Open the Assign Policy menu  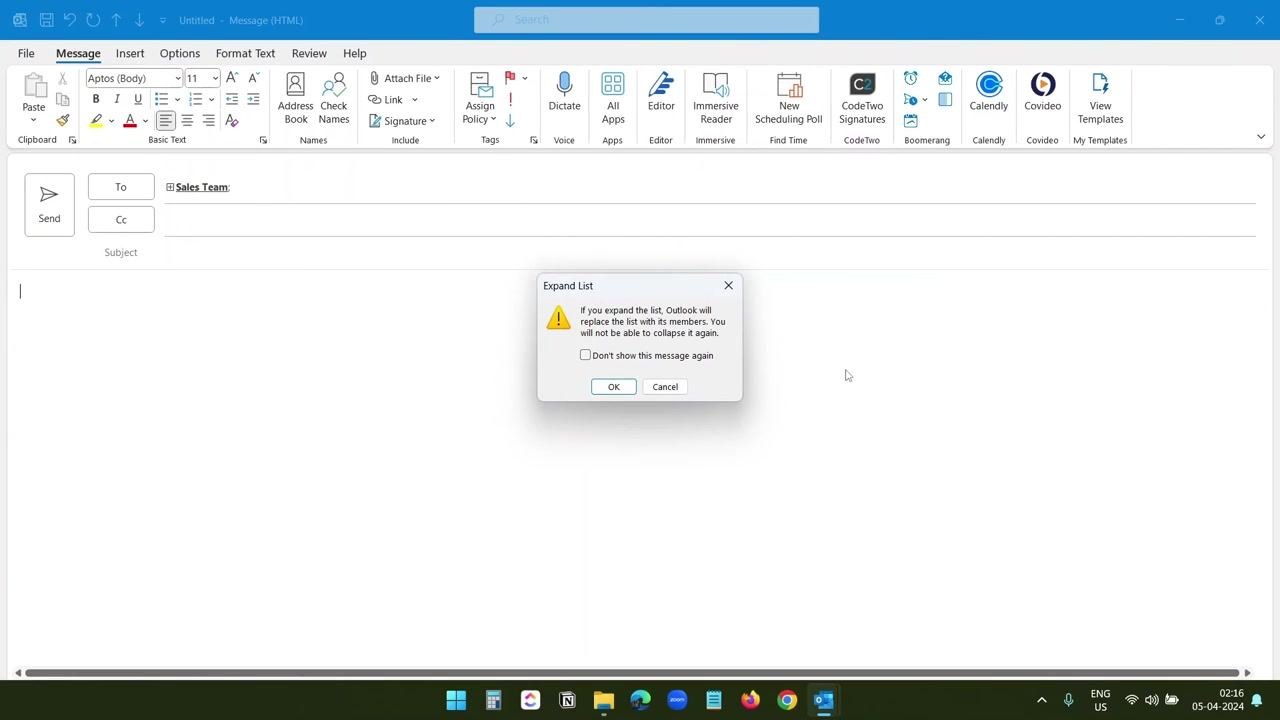480,98
